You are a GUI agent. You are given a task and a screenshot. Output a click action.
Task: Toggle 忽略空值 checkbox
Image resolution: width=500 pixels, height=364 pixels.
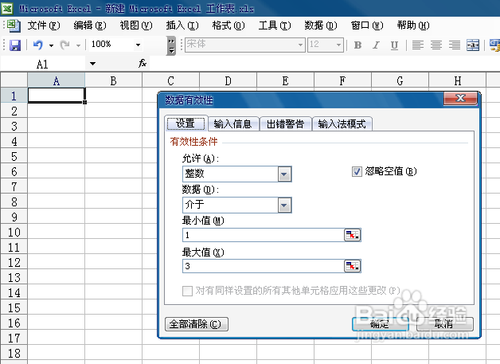point(357,172)
